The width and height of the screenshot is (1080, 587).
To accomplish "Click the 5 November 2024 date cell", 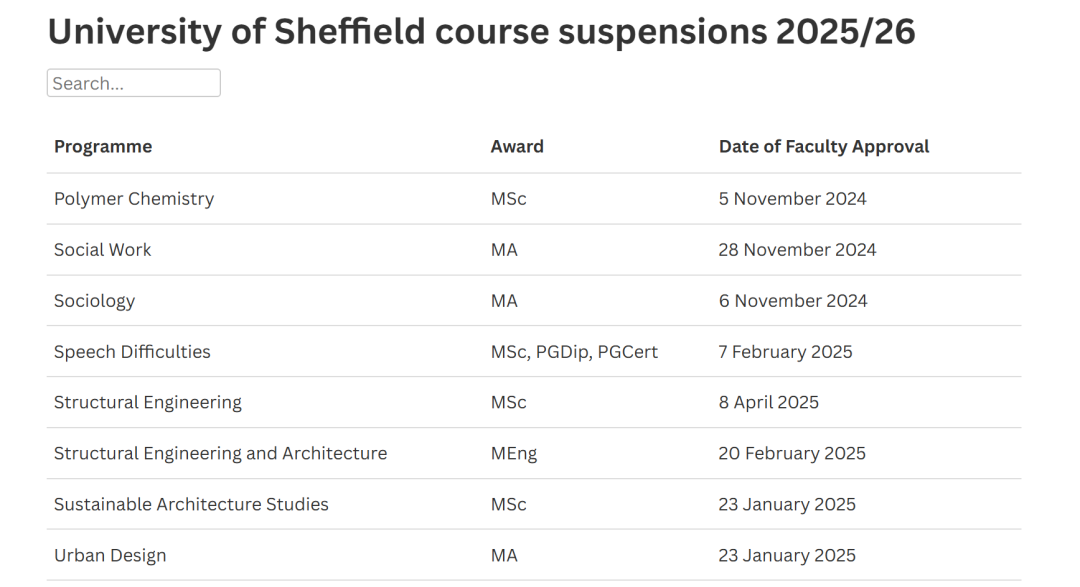I will click(x=793, y=199).
